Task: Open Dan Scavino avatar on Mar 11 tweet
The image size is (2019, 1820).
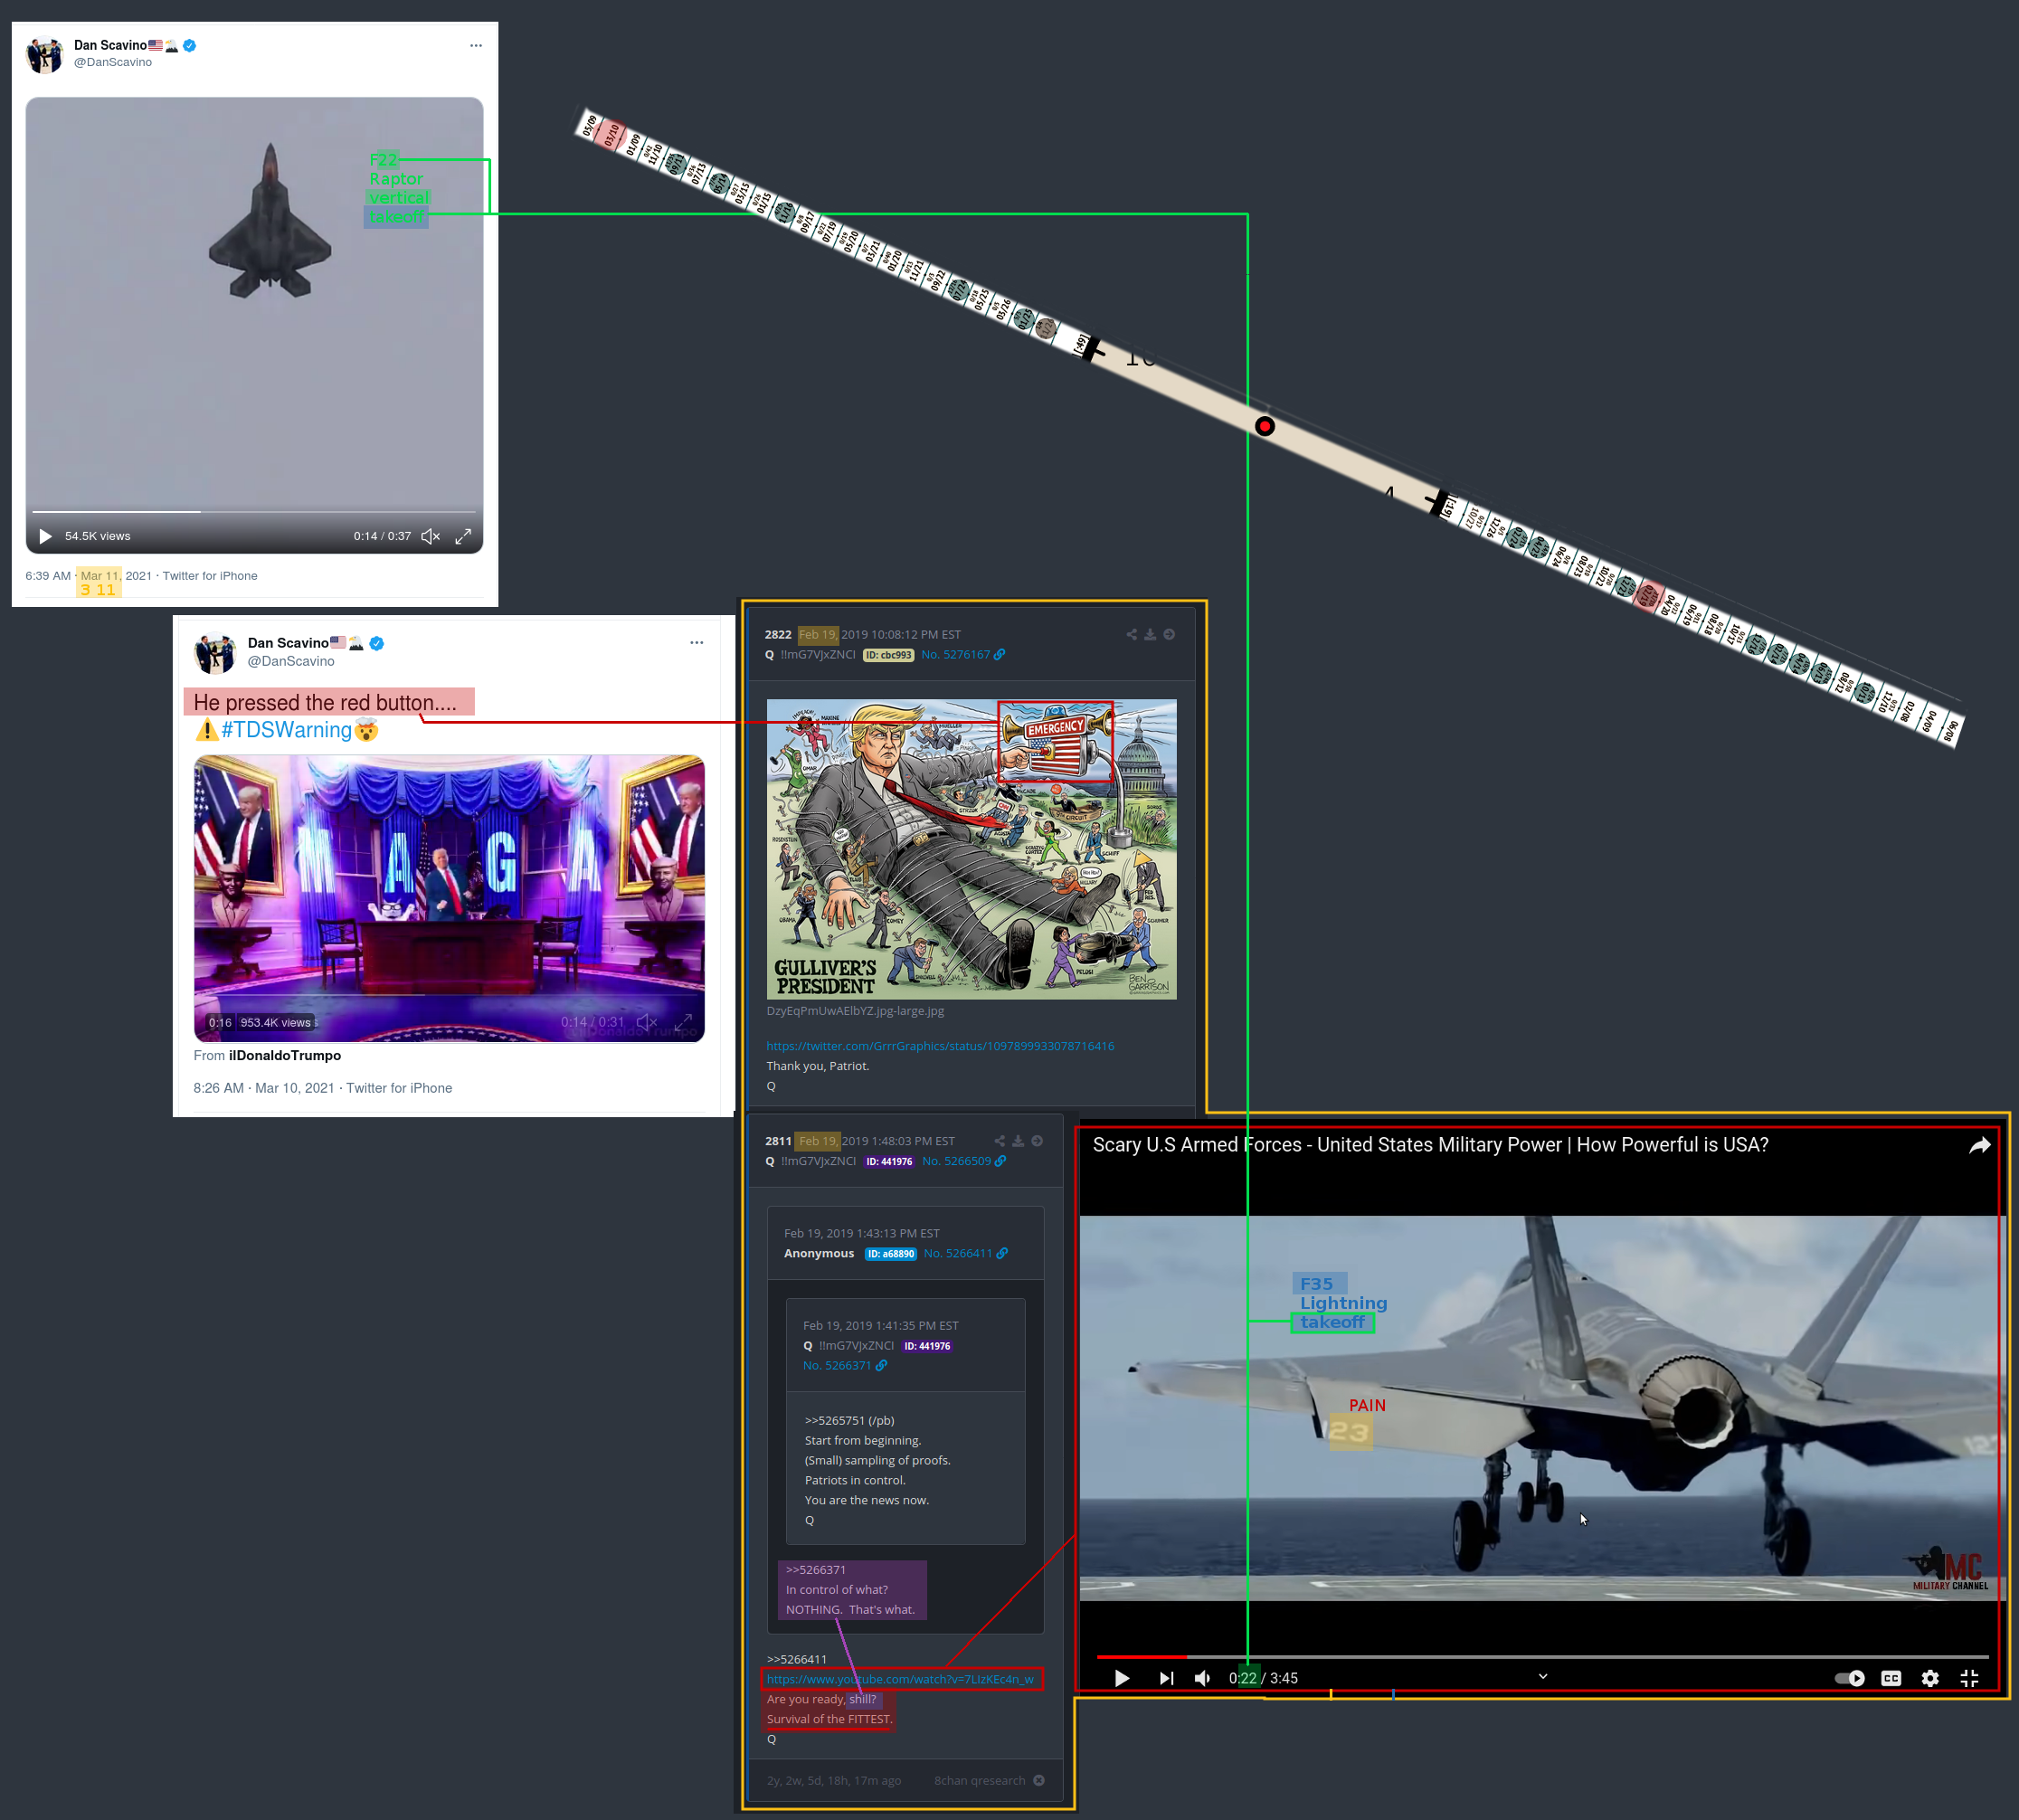Action: [45, 54]
